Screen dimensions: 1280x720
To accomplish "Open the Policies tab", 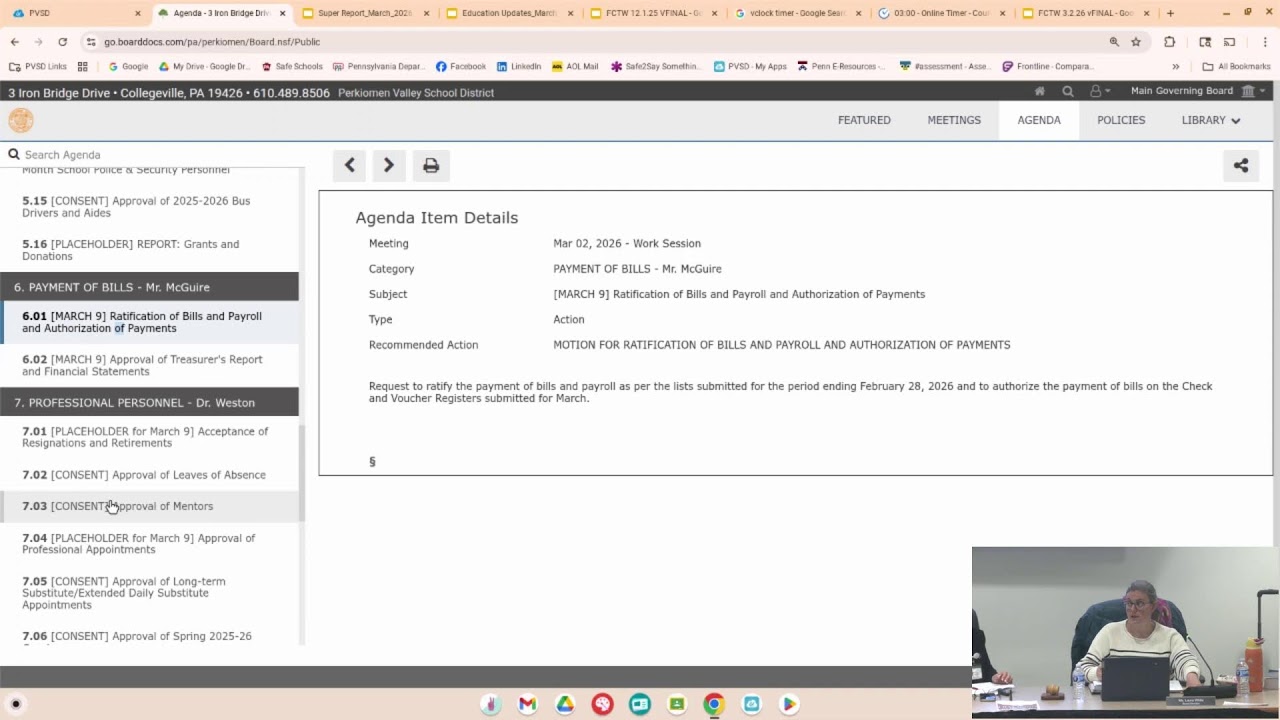I will tap(1121, 120).
